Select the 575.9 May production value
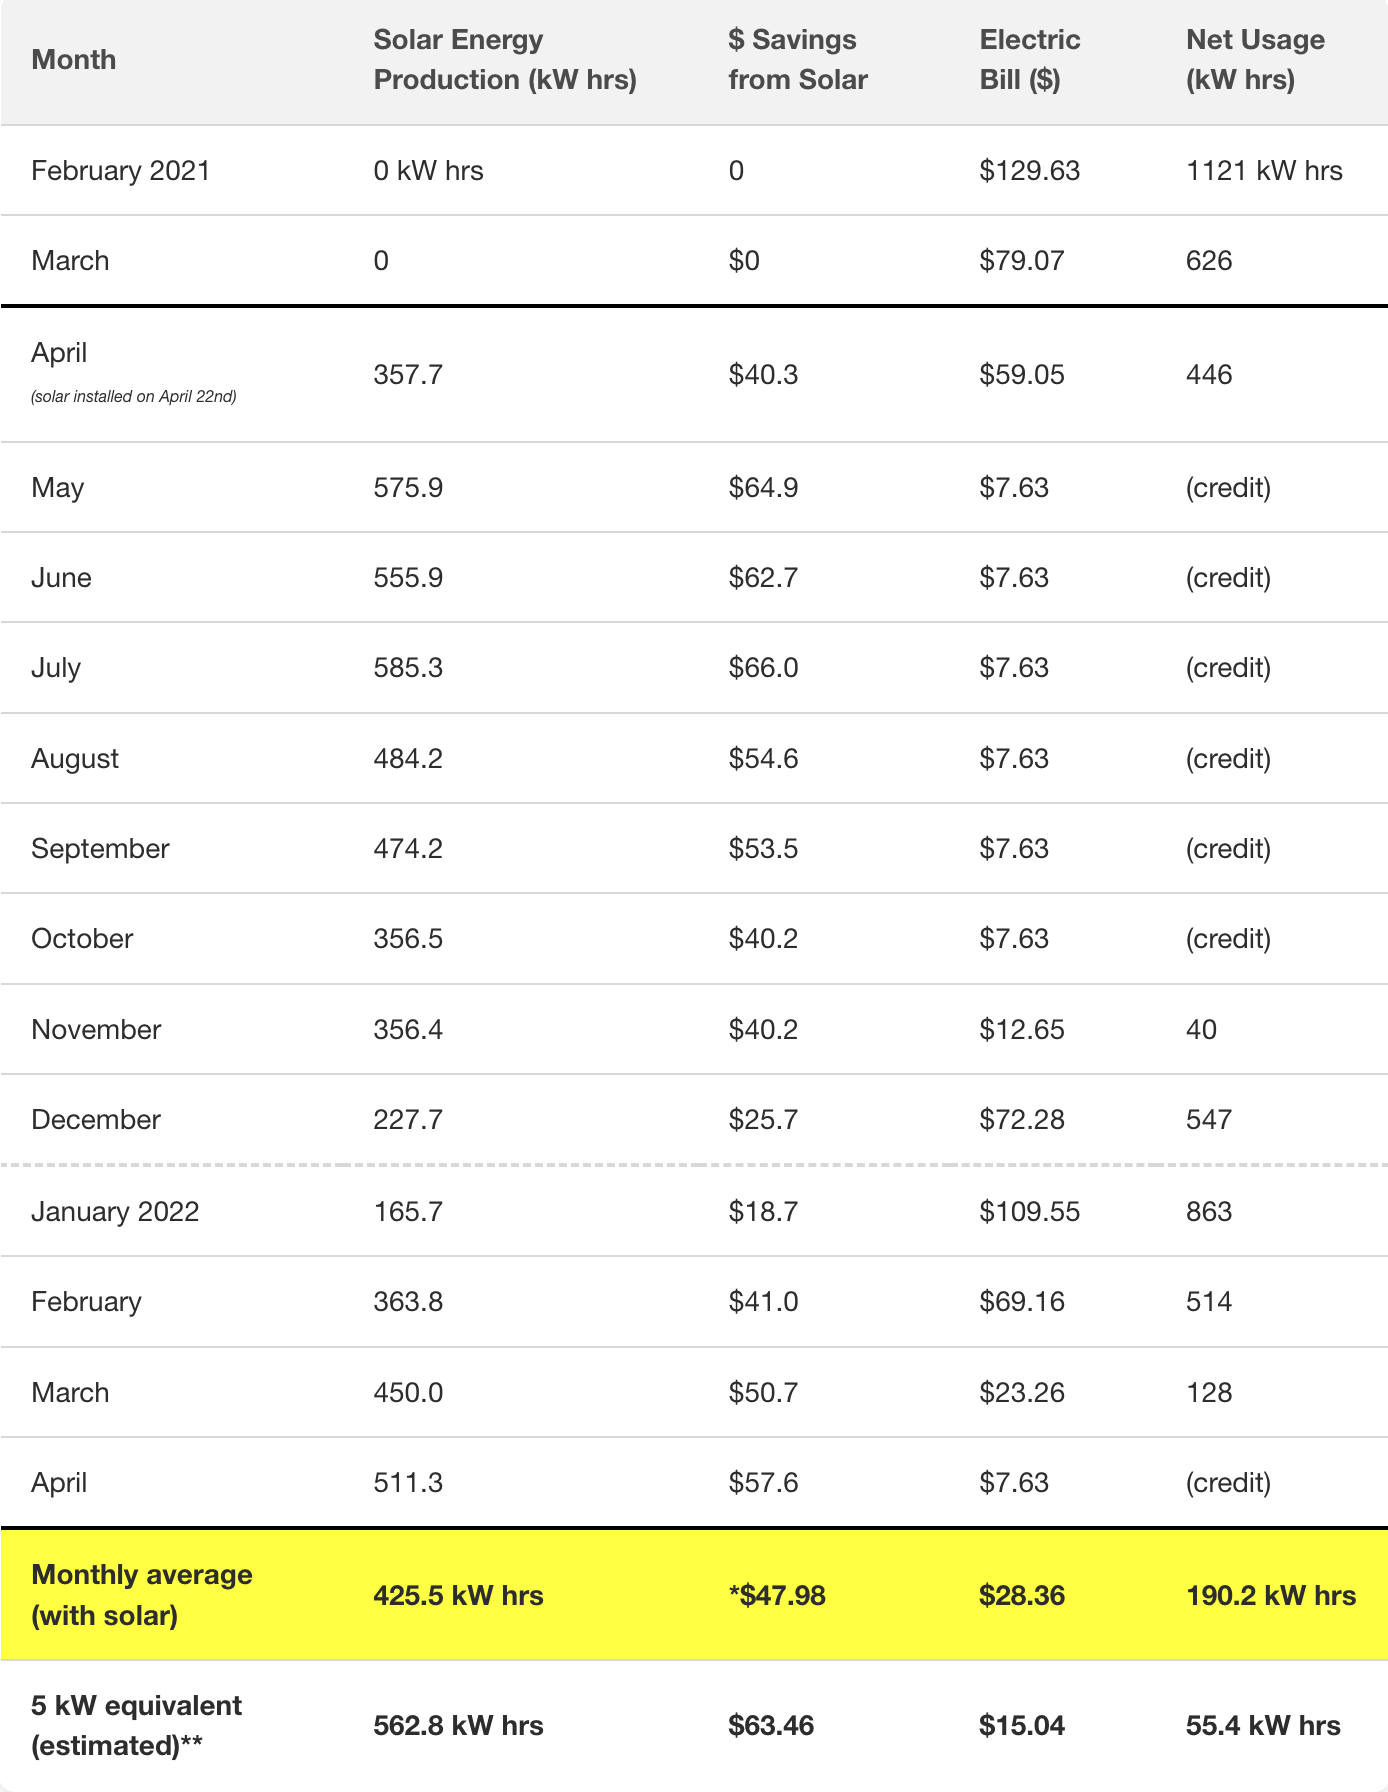 408,488
